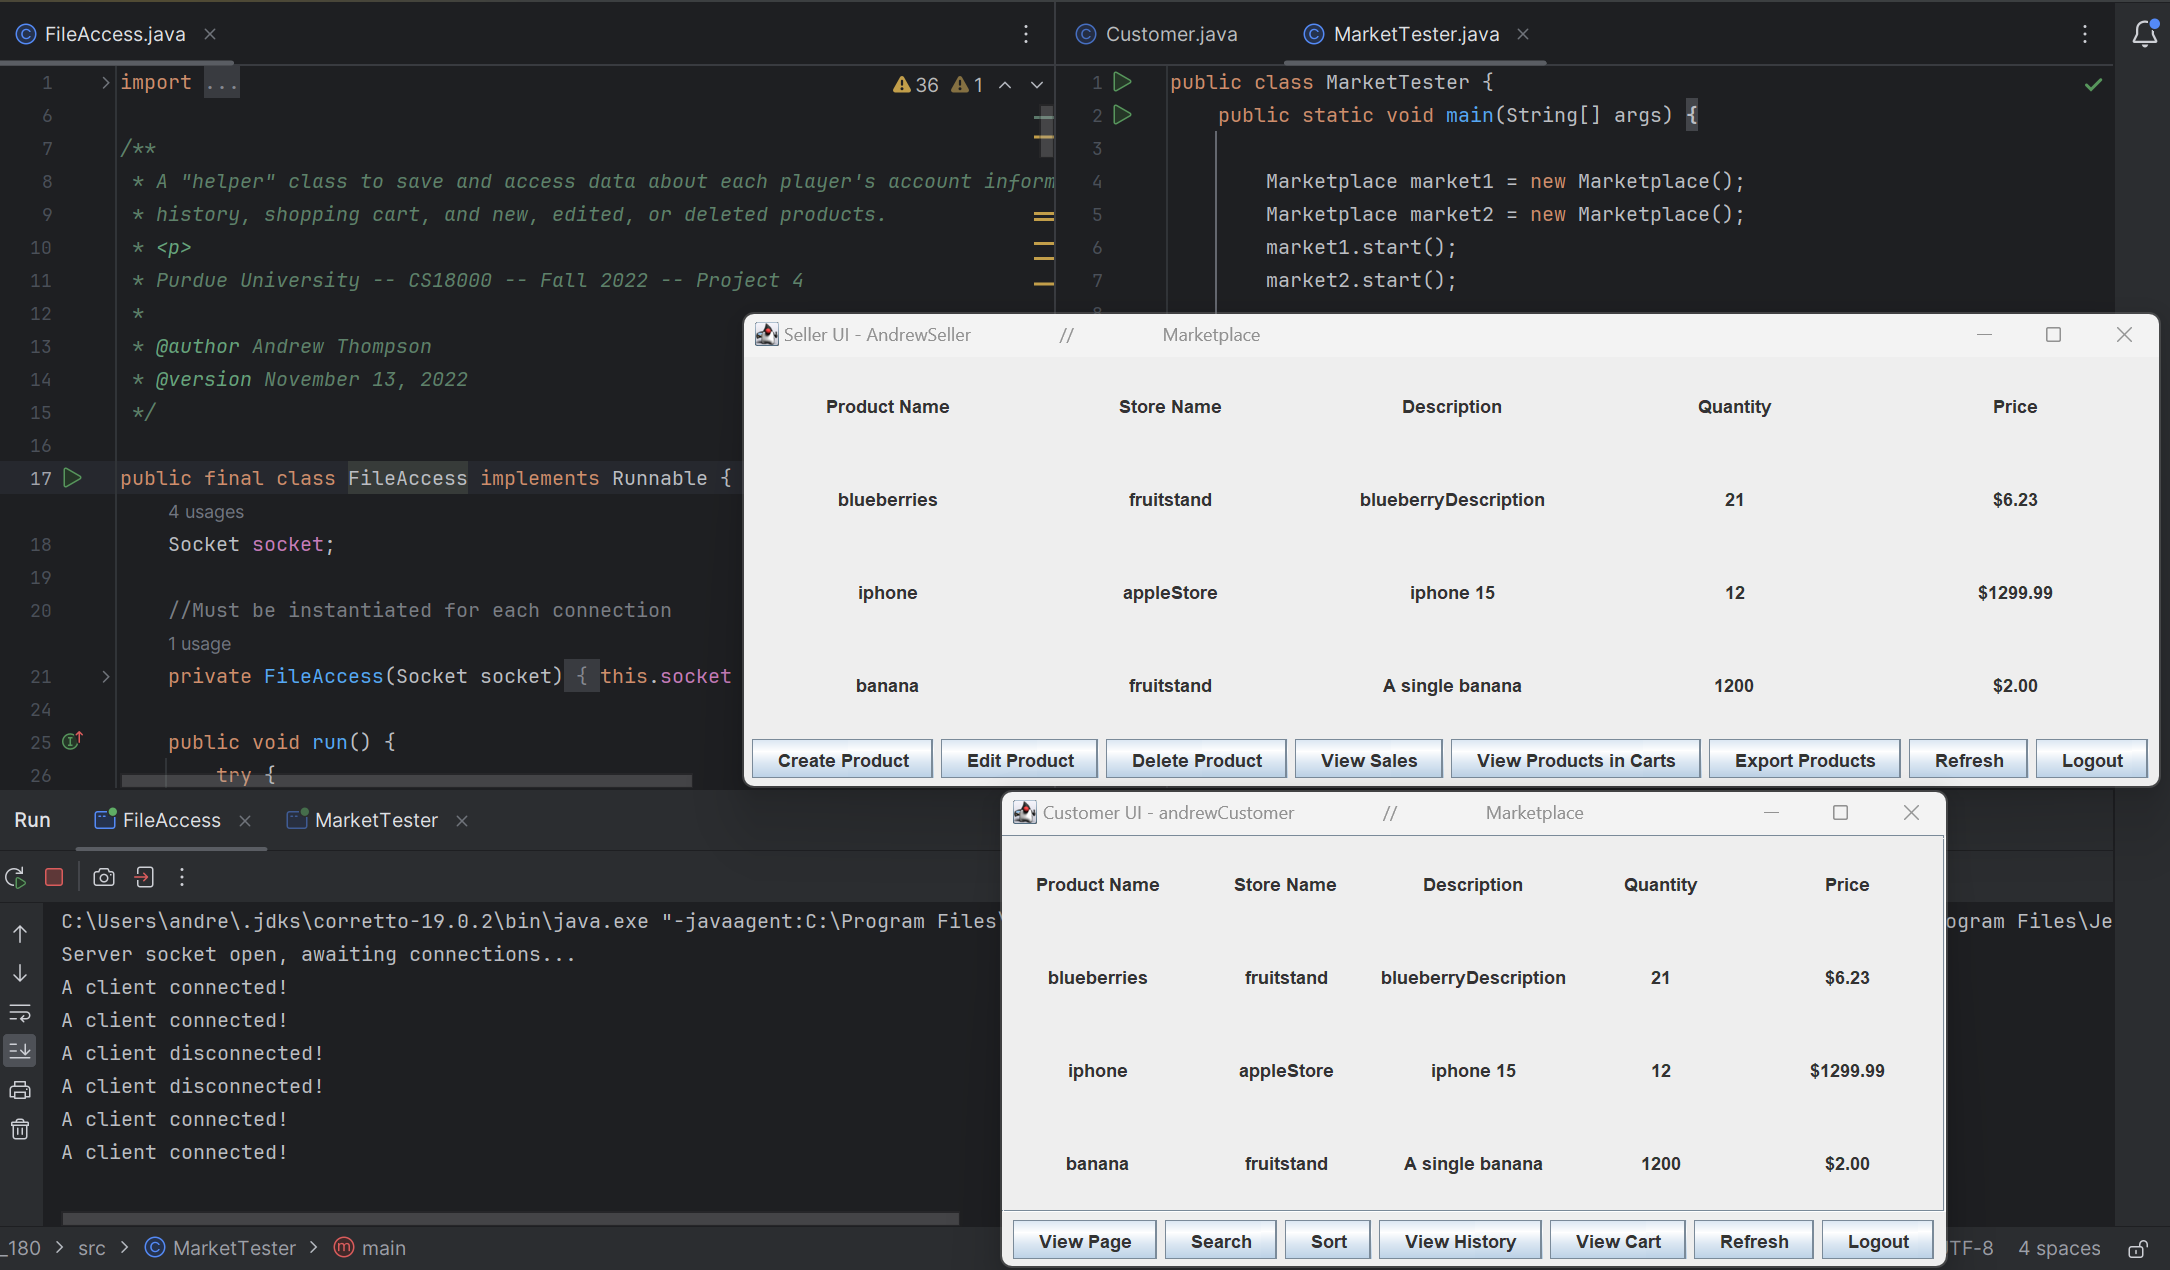Clear console with trash icon
Image resolution: width=2170 pixels, height=1270 pixels.
(x=20, y=1130)
